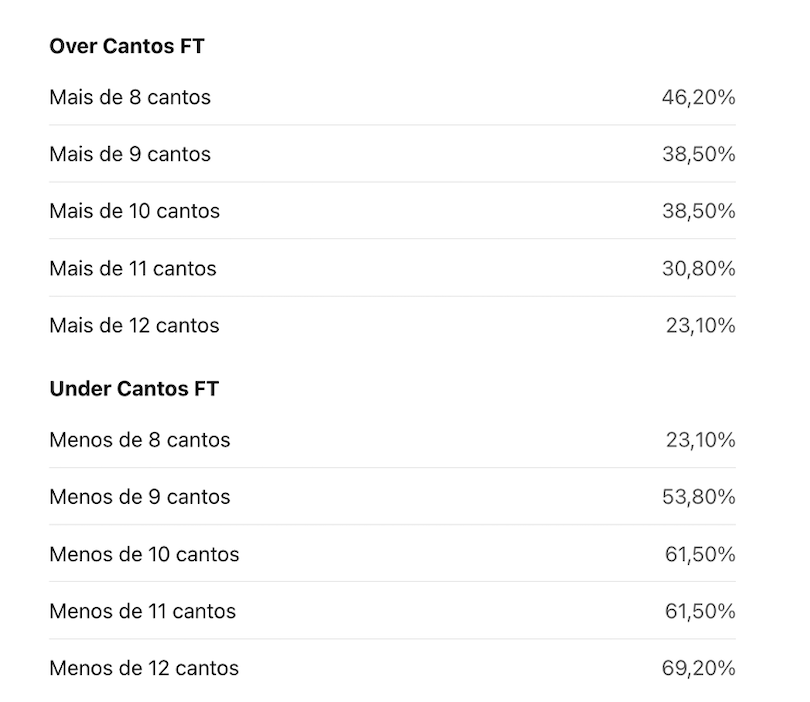Click the Mais de 10 cantos label
The height and width of the screenshot is (702, 810).
point(135,211)
